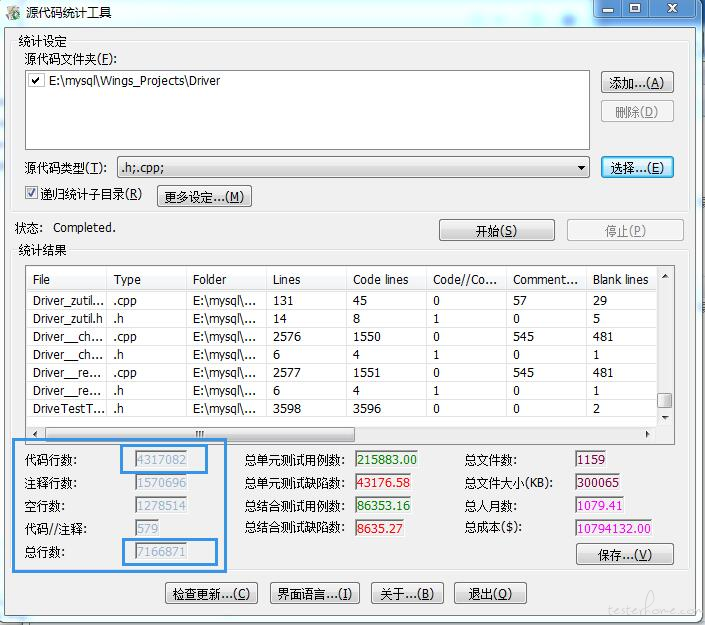705x625 pixels.
Task: Click the 停止(P) stop button
Action: click(625, 230)
